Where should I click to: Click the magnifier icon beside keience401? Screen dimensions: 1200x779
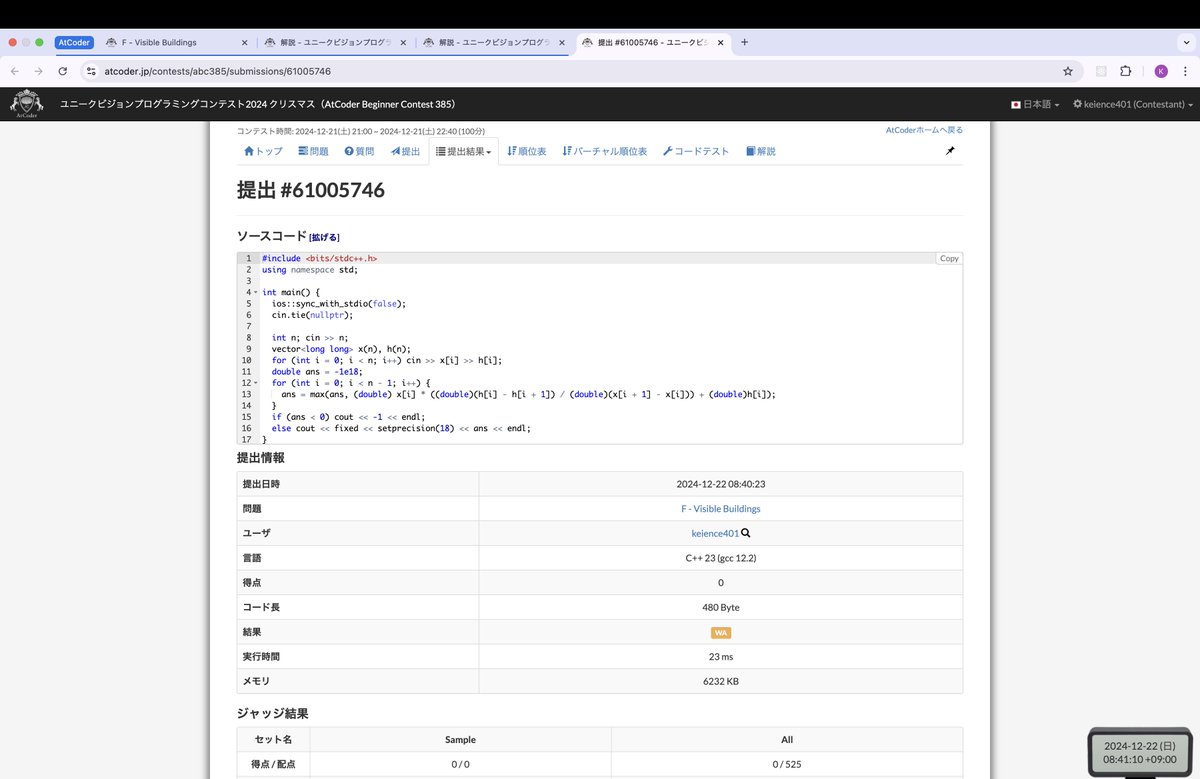coord(746,533)
